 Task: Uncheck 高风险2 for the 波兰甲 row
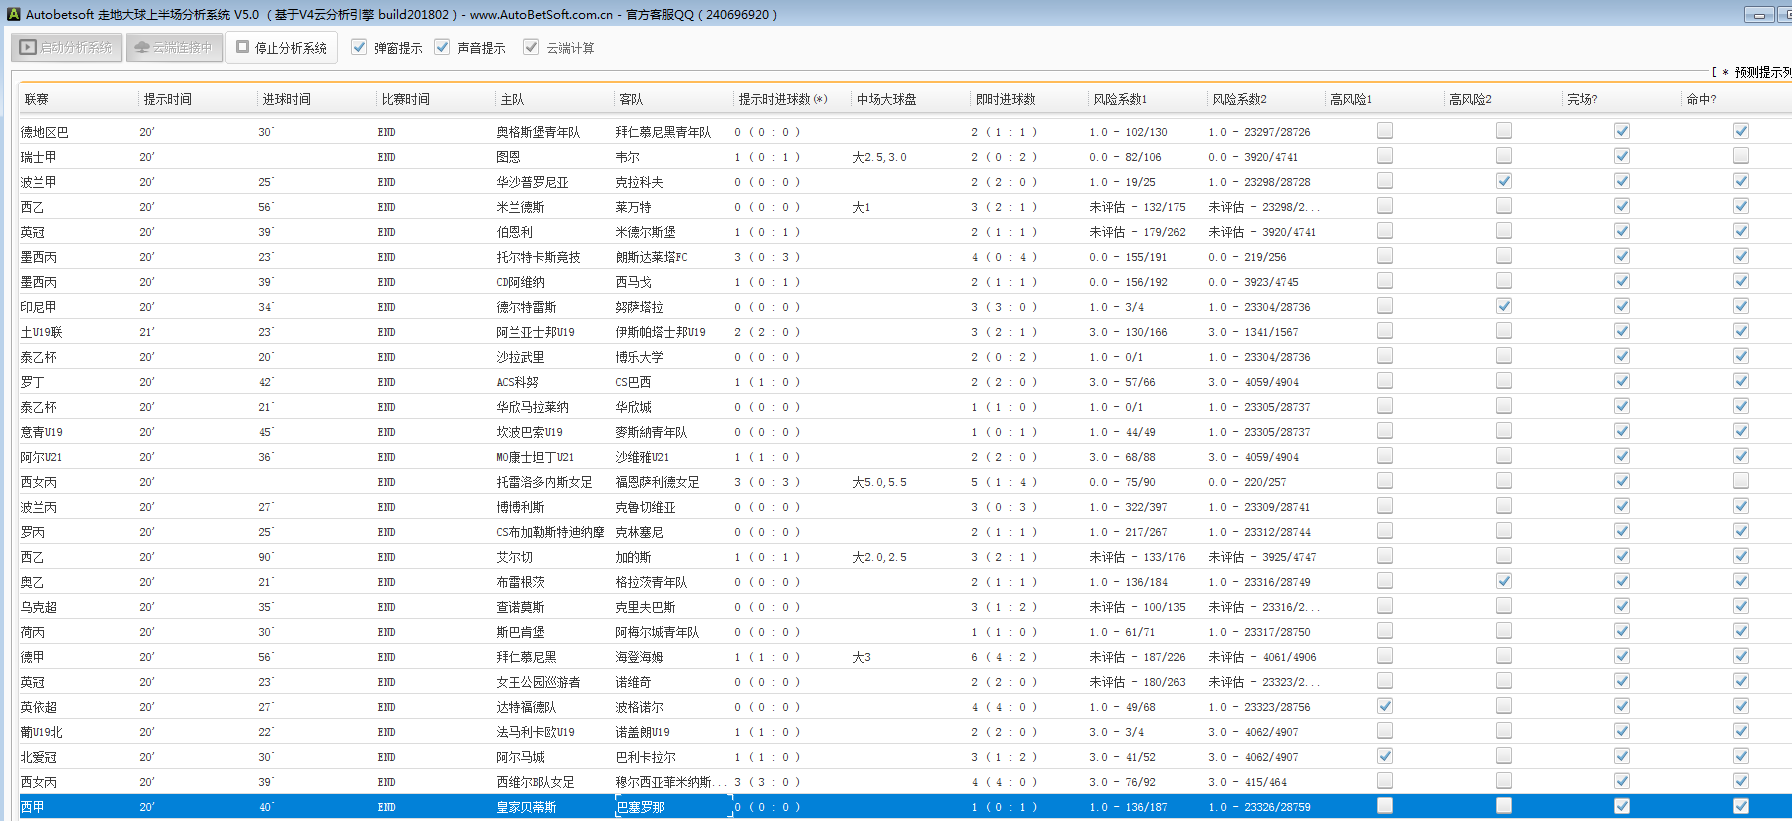click(1503, 181)
